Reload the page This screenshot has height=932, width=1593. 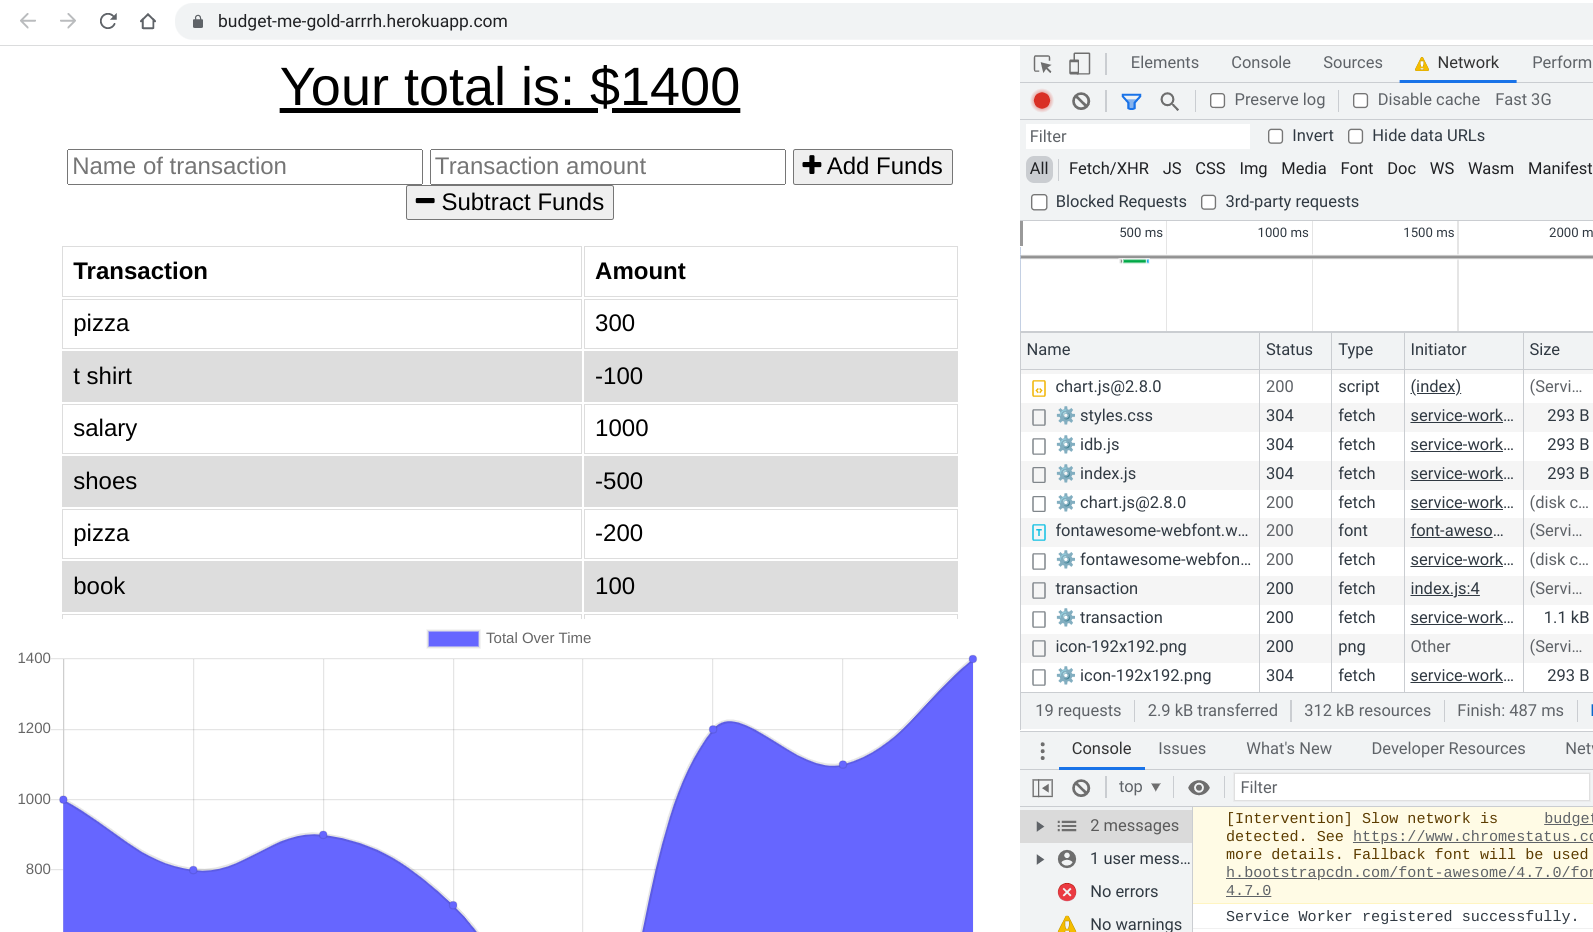108,21
